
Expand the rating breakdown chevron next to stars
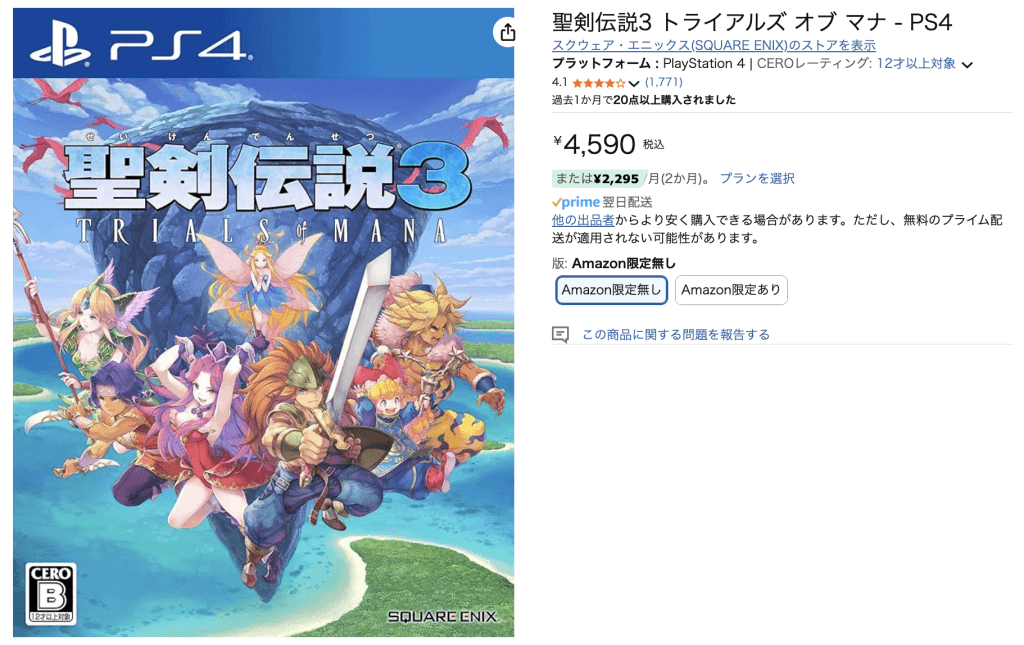click(x=633, y=83)
